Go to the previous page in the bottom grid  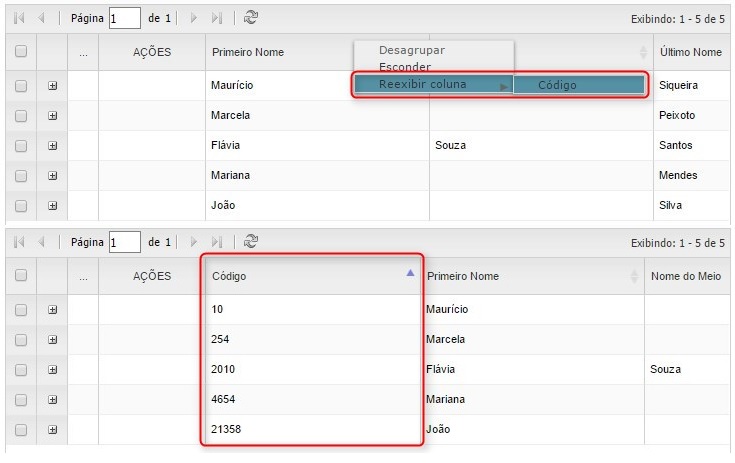(x=41, y=242)
